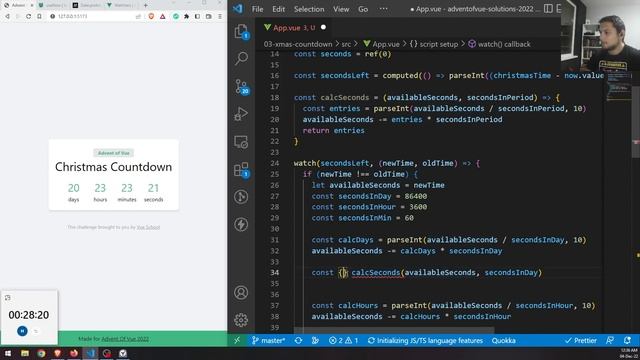This screenshot has width=640, height=360.
Task: Click Initializing JS/TS language features status
Action: (425, 340)
